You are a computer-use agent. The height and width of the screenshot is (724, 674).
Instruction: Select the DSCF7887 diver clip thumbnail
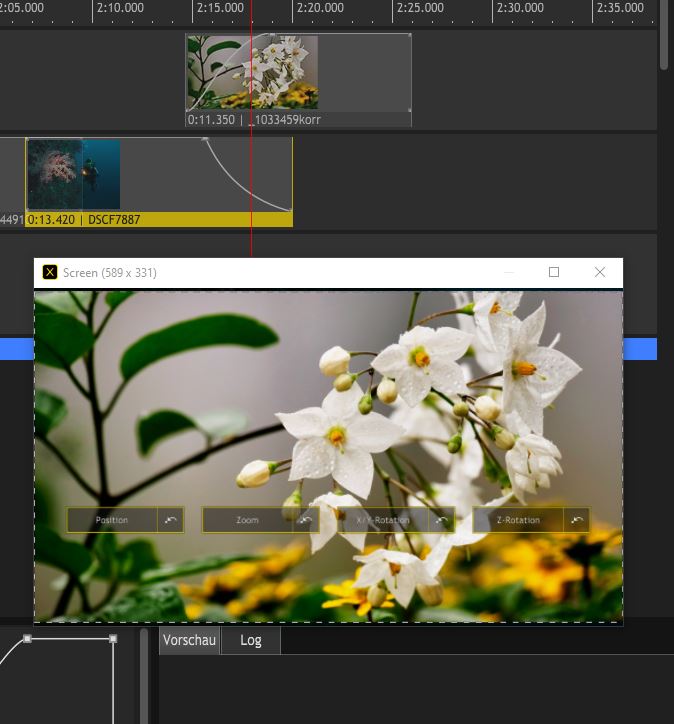73,174
